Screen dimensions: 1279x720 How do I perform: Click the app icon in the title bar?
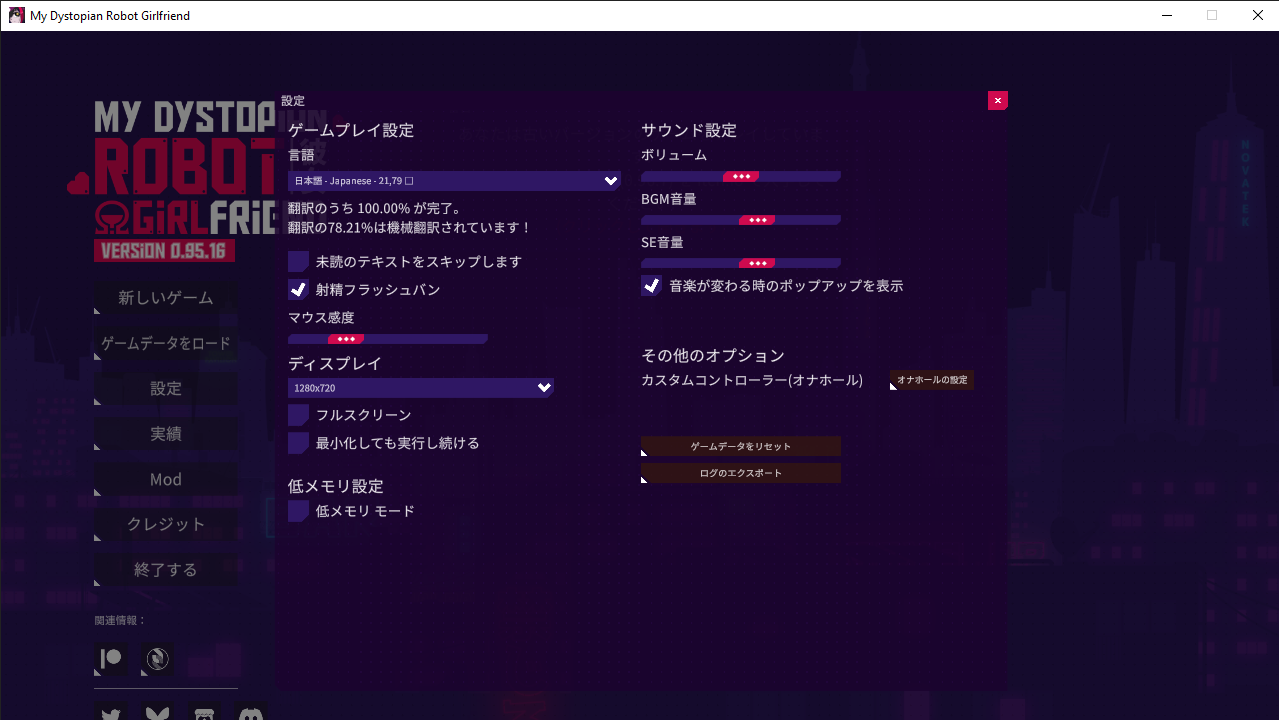pos(17,15)
